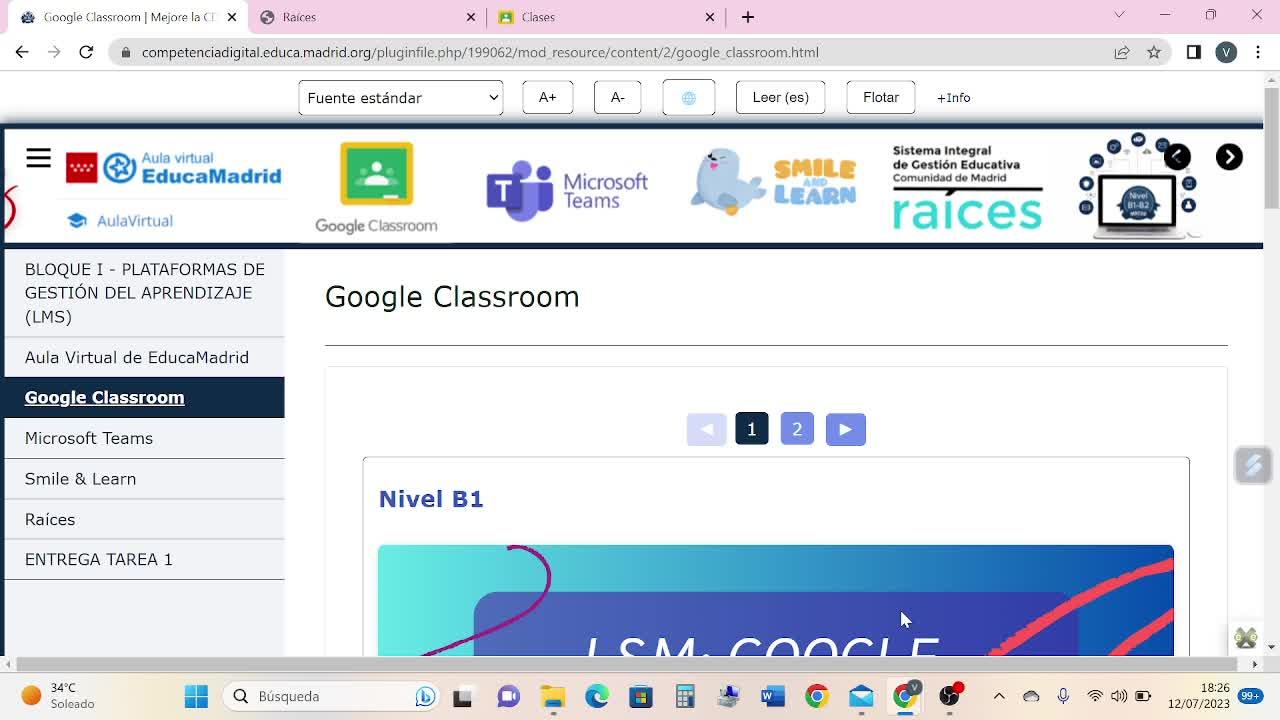The image size is (1280, 720).
Task: Select page 1 in the pagination
Action: click(752, 429)
